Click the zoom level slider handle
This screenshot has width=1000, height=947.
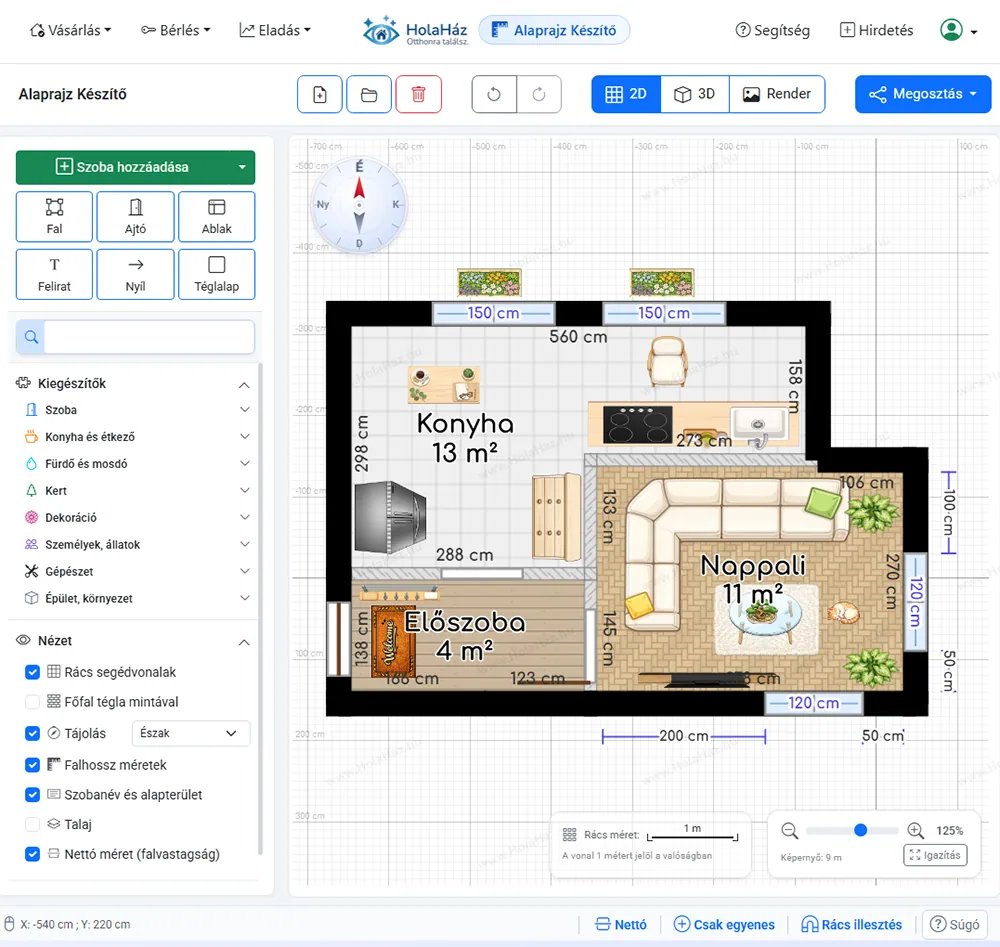point(861,830)
